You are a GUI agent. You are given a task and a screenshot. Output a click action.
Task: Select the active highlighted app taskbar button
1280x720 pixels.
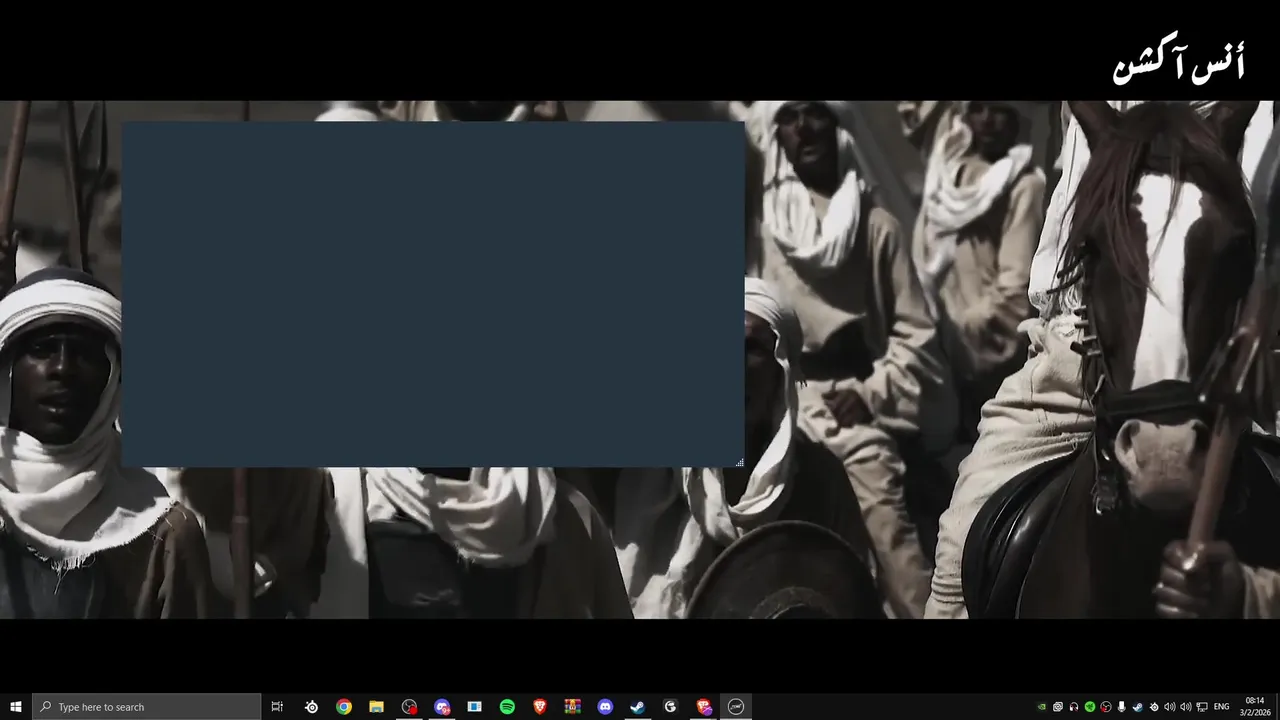click(736, 707)
